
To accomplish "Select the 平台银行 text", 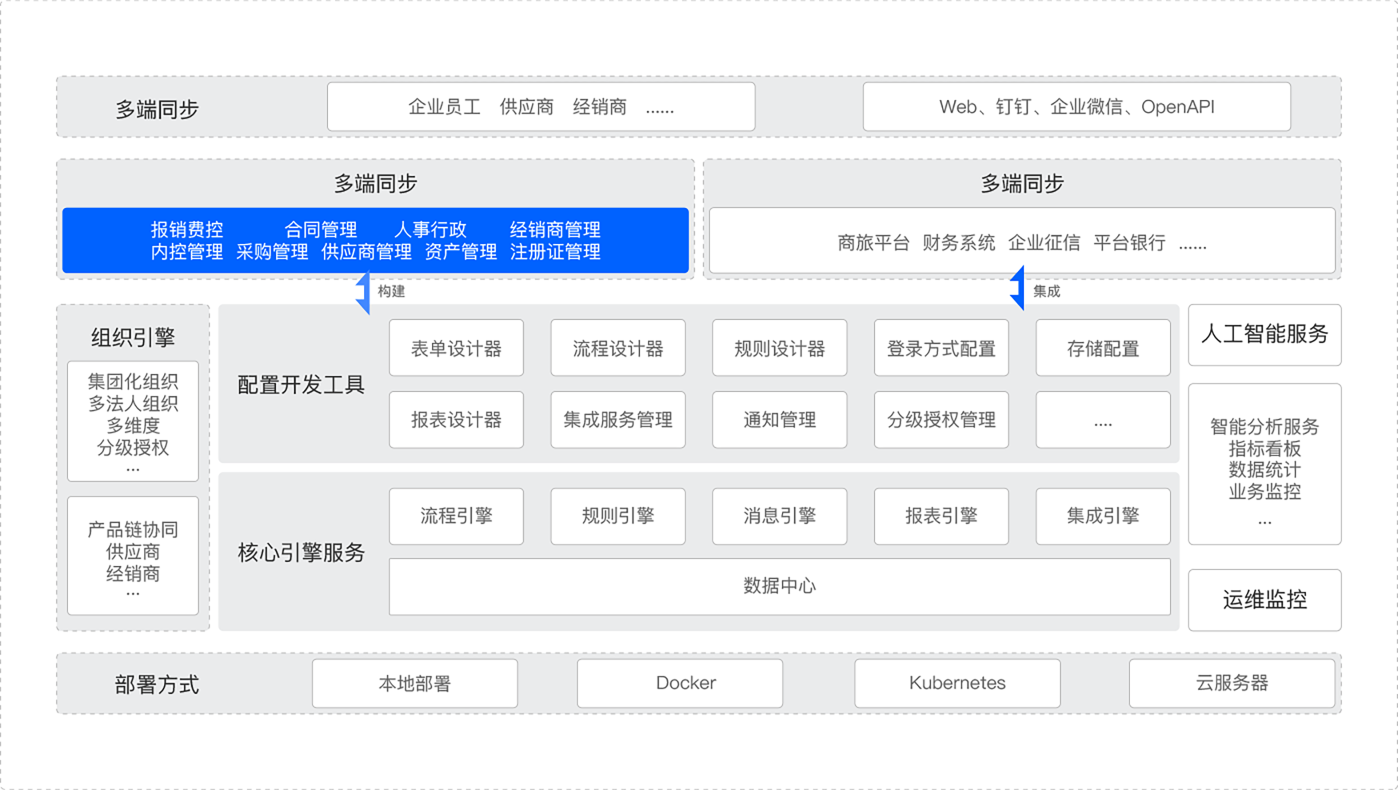I will 1130,243.
